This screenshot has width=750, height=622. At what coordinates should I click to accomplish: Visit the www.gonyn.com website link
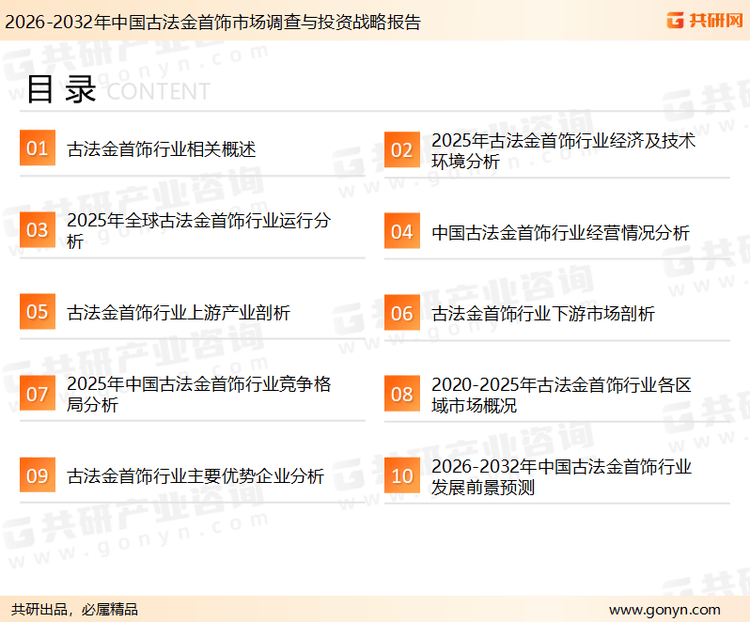tap(664, 609)
